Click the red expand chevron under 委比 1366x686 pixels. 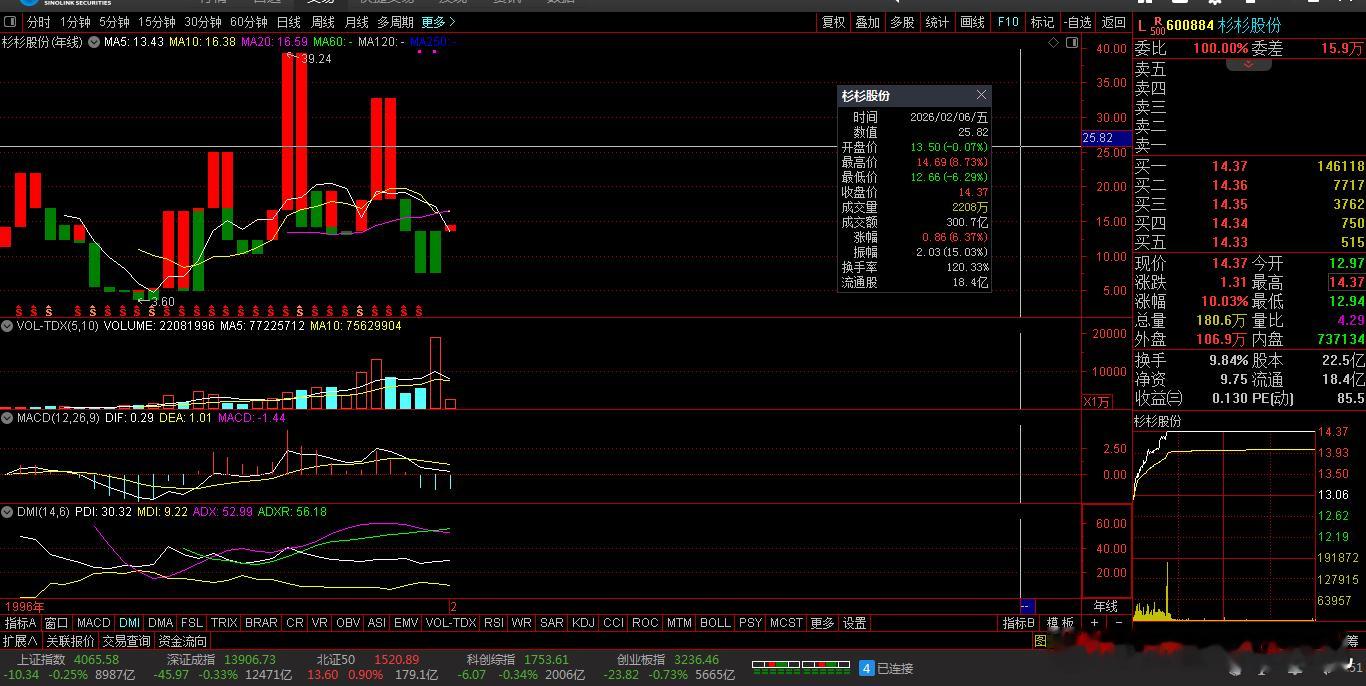(1248, 64)
